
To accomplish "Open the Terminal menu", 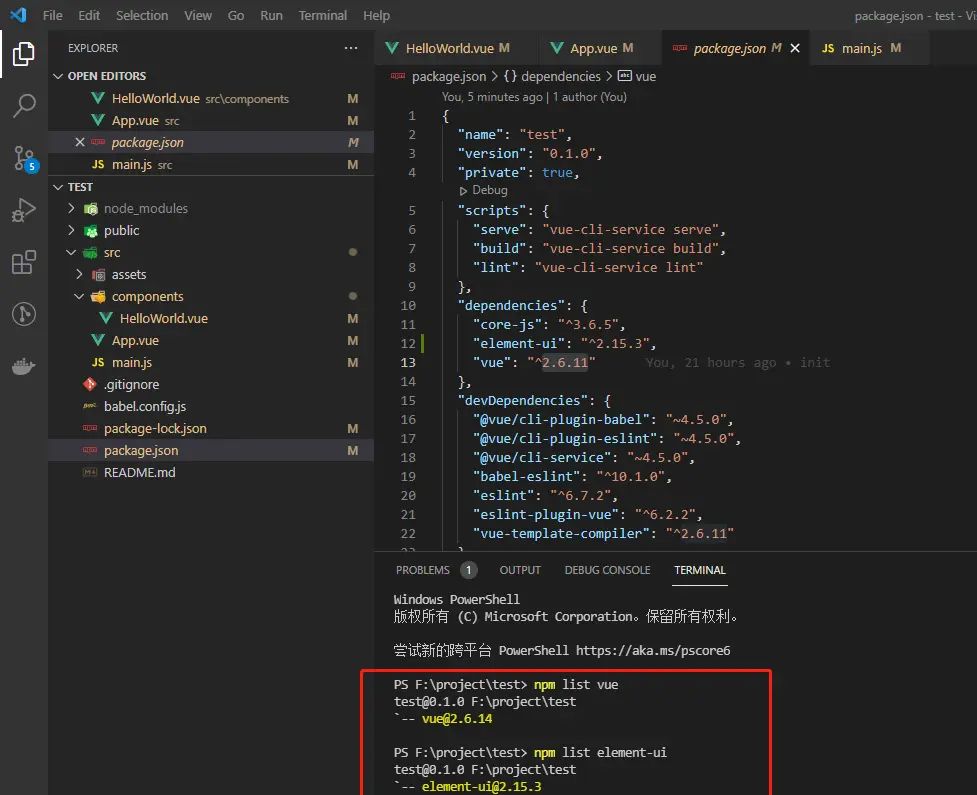I will coord(322,15).
